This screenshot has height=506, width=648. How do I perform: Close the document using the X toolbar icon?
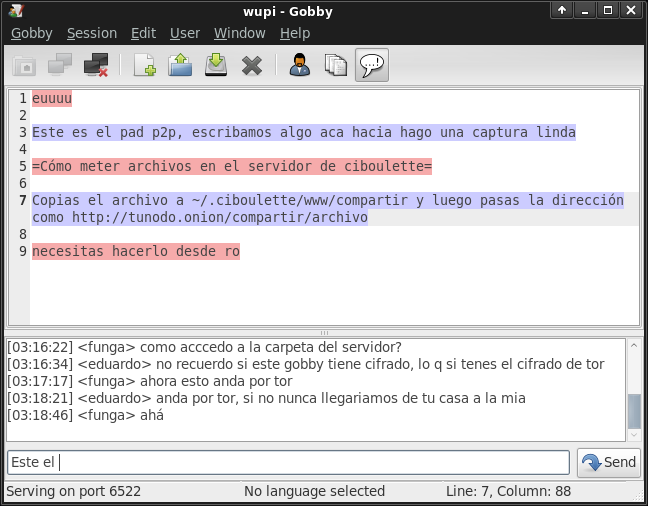[x=252, y=66]
